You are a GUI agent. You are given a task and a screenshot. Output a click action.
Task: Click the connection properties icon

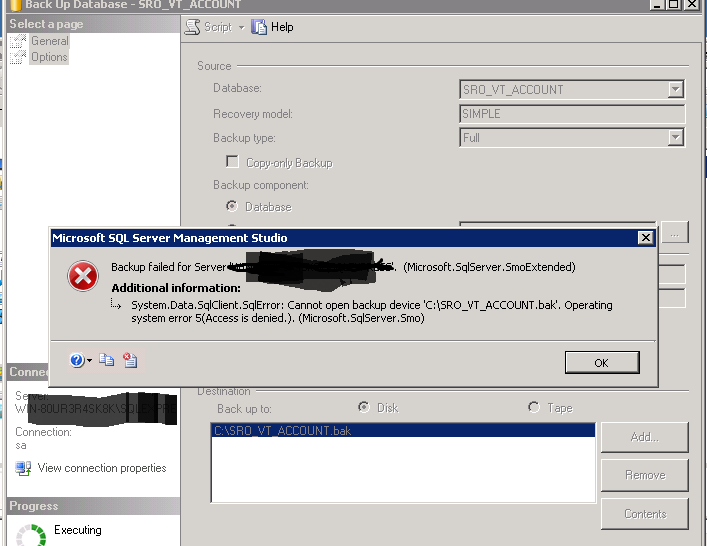(x=23, y=468)
